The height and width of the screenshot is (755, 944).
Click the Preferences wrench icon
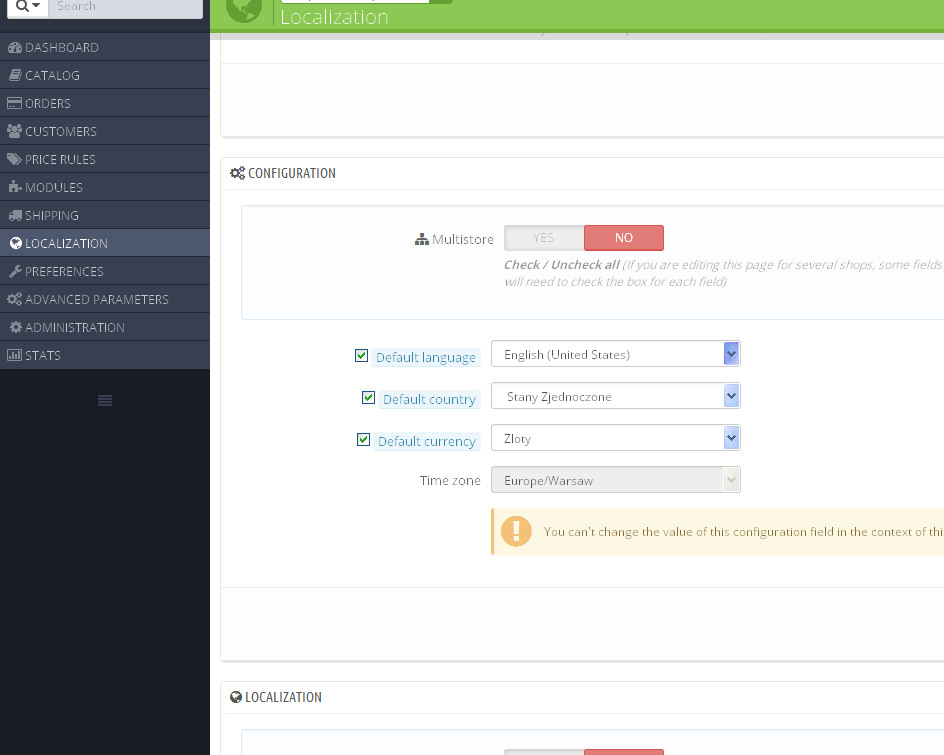click(x=15, y=271)
